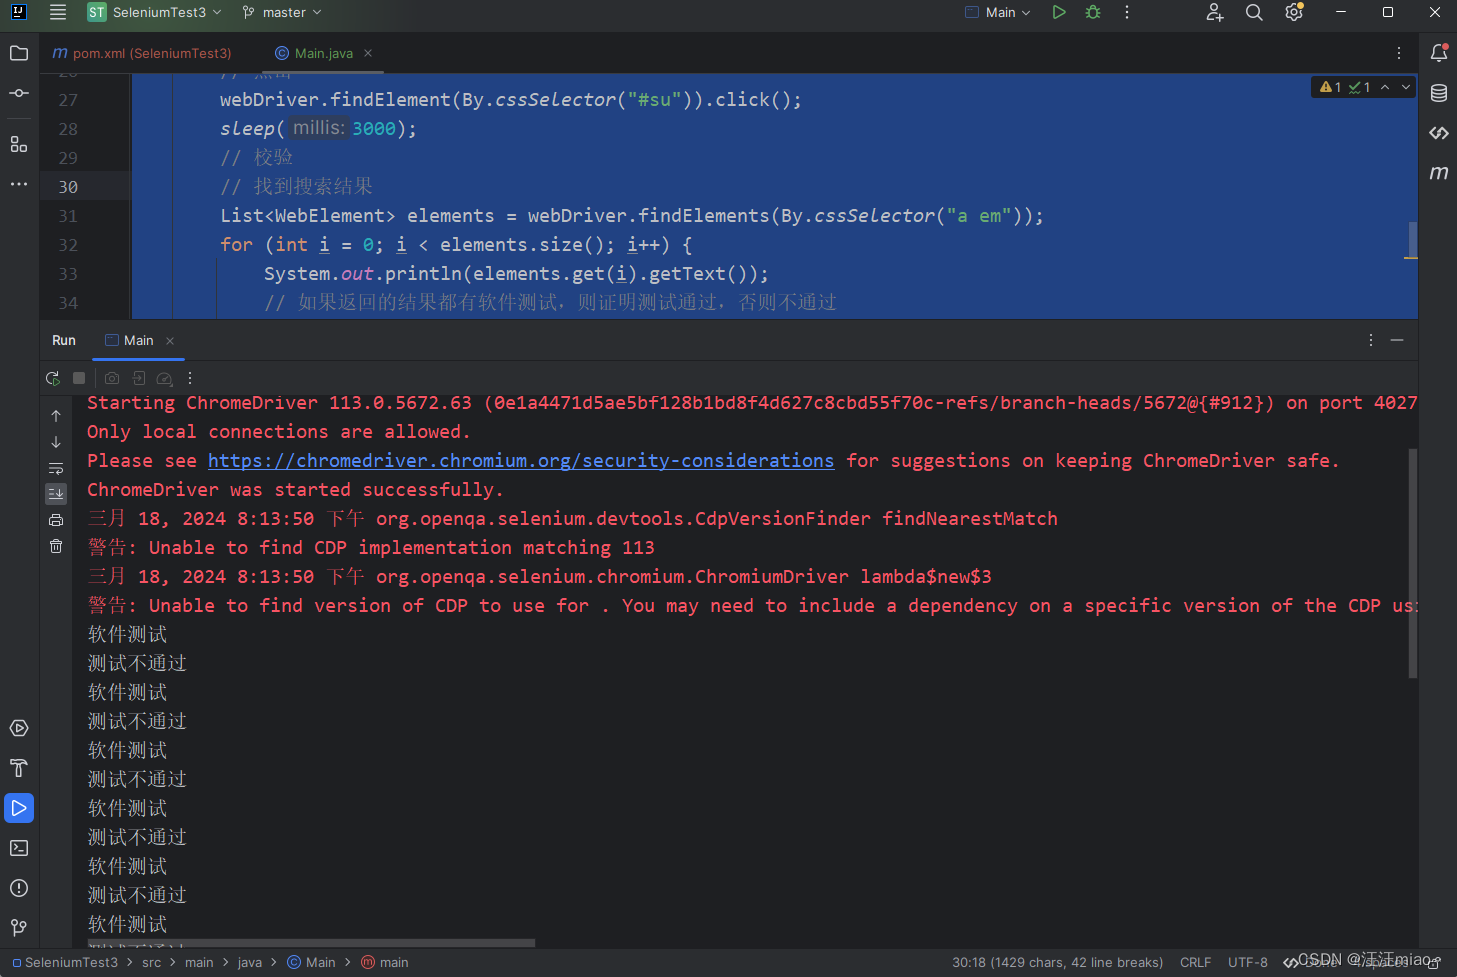Open the master branch dropdown
The image size is (1457, 977).
coord(282,12)
